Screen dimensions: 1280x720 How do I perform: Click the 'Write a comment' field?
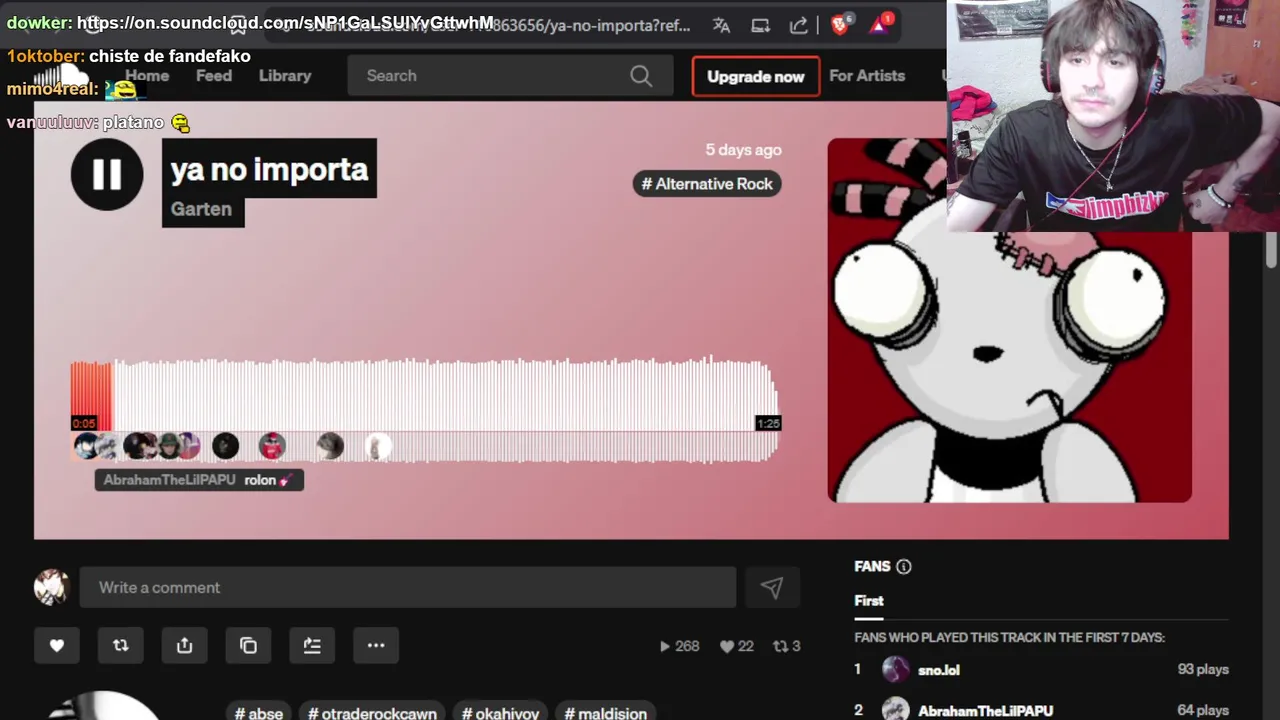(408, 588)
